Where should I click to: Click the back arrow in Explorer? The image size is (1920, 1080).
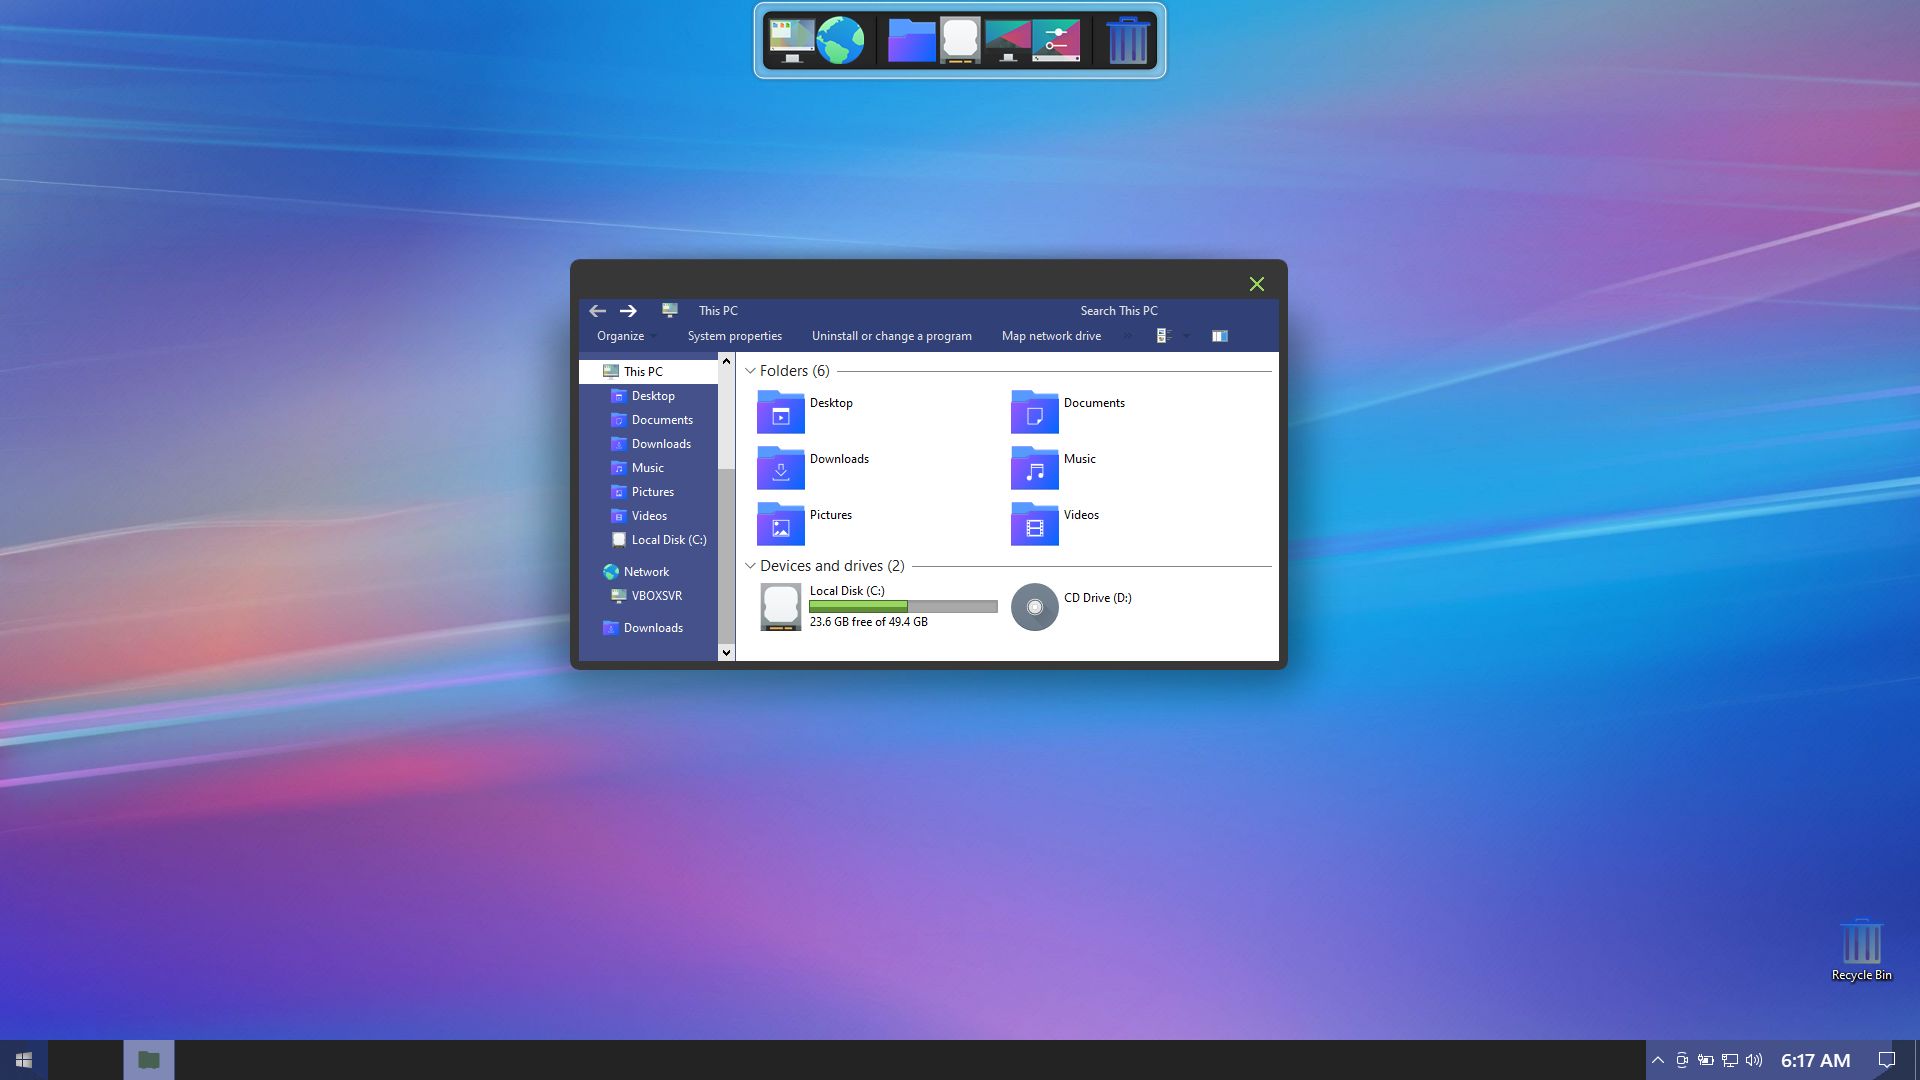click(x=597, y=311)
